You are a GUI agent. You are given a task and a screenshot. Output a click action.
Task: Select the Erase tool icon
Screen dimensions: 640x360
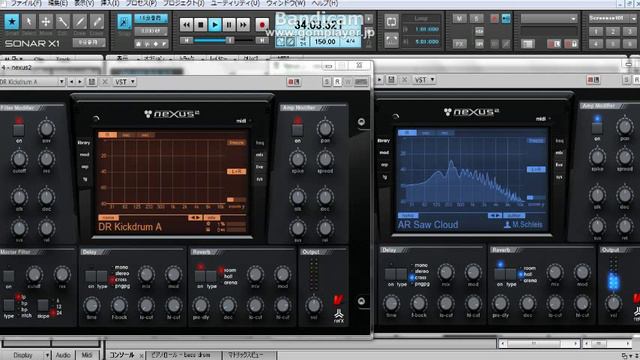[97, 22]
